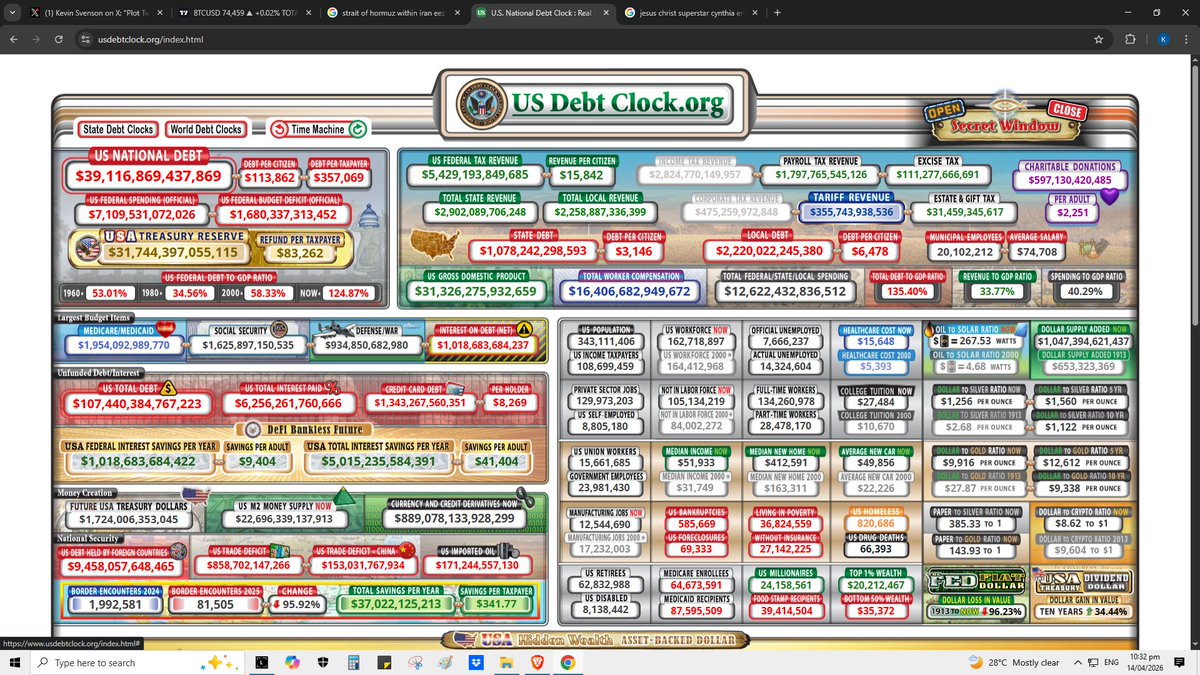Open State Debt Clocks
This screenshot has width=1200, height=675.
(118, 129)
